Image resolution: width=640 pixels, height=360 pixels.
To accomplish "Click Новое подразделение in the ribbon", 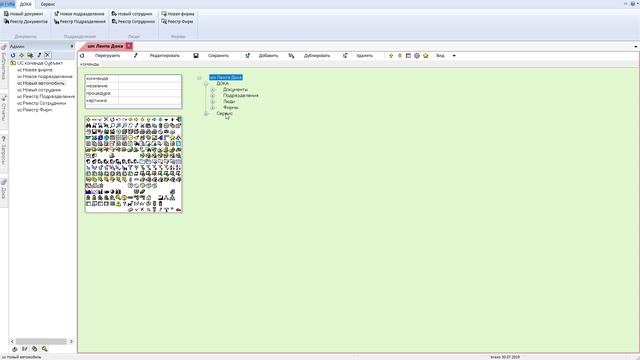I will coord(79,14).
